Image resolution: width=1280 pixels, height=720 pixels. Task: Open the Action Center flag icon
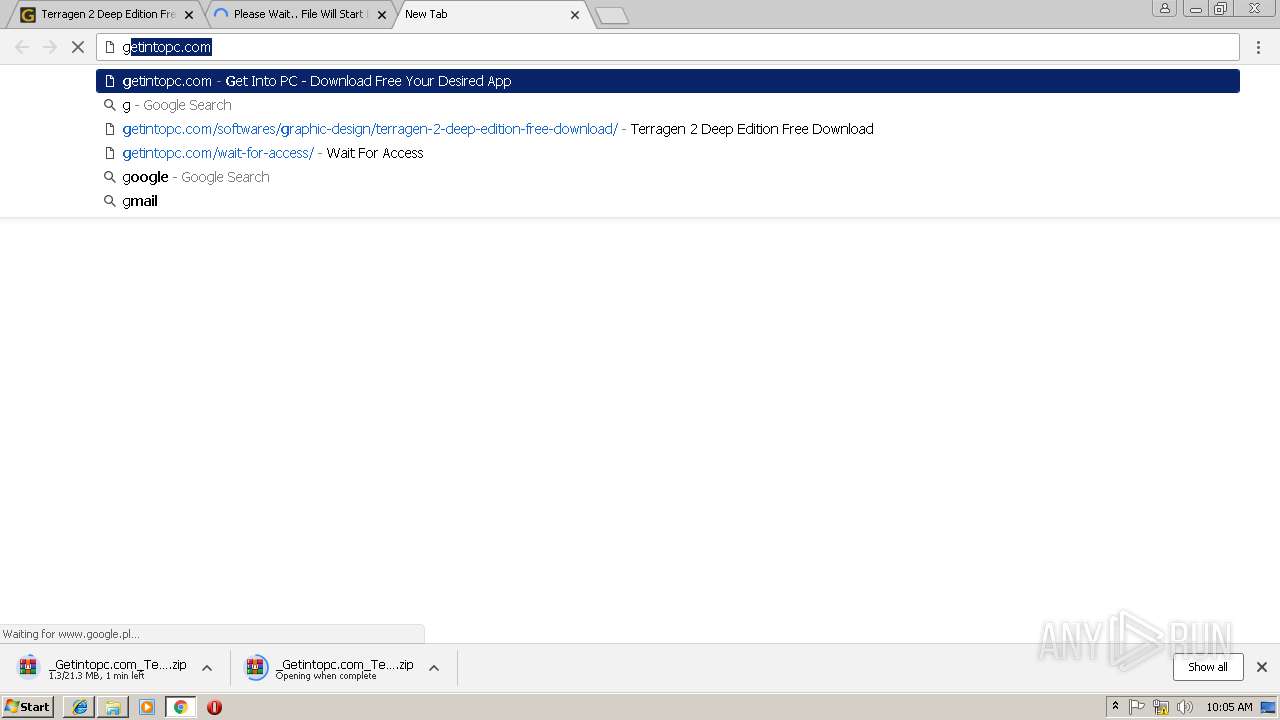(x=1137, y=707)
